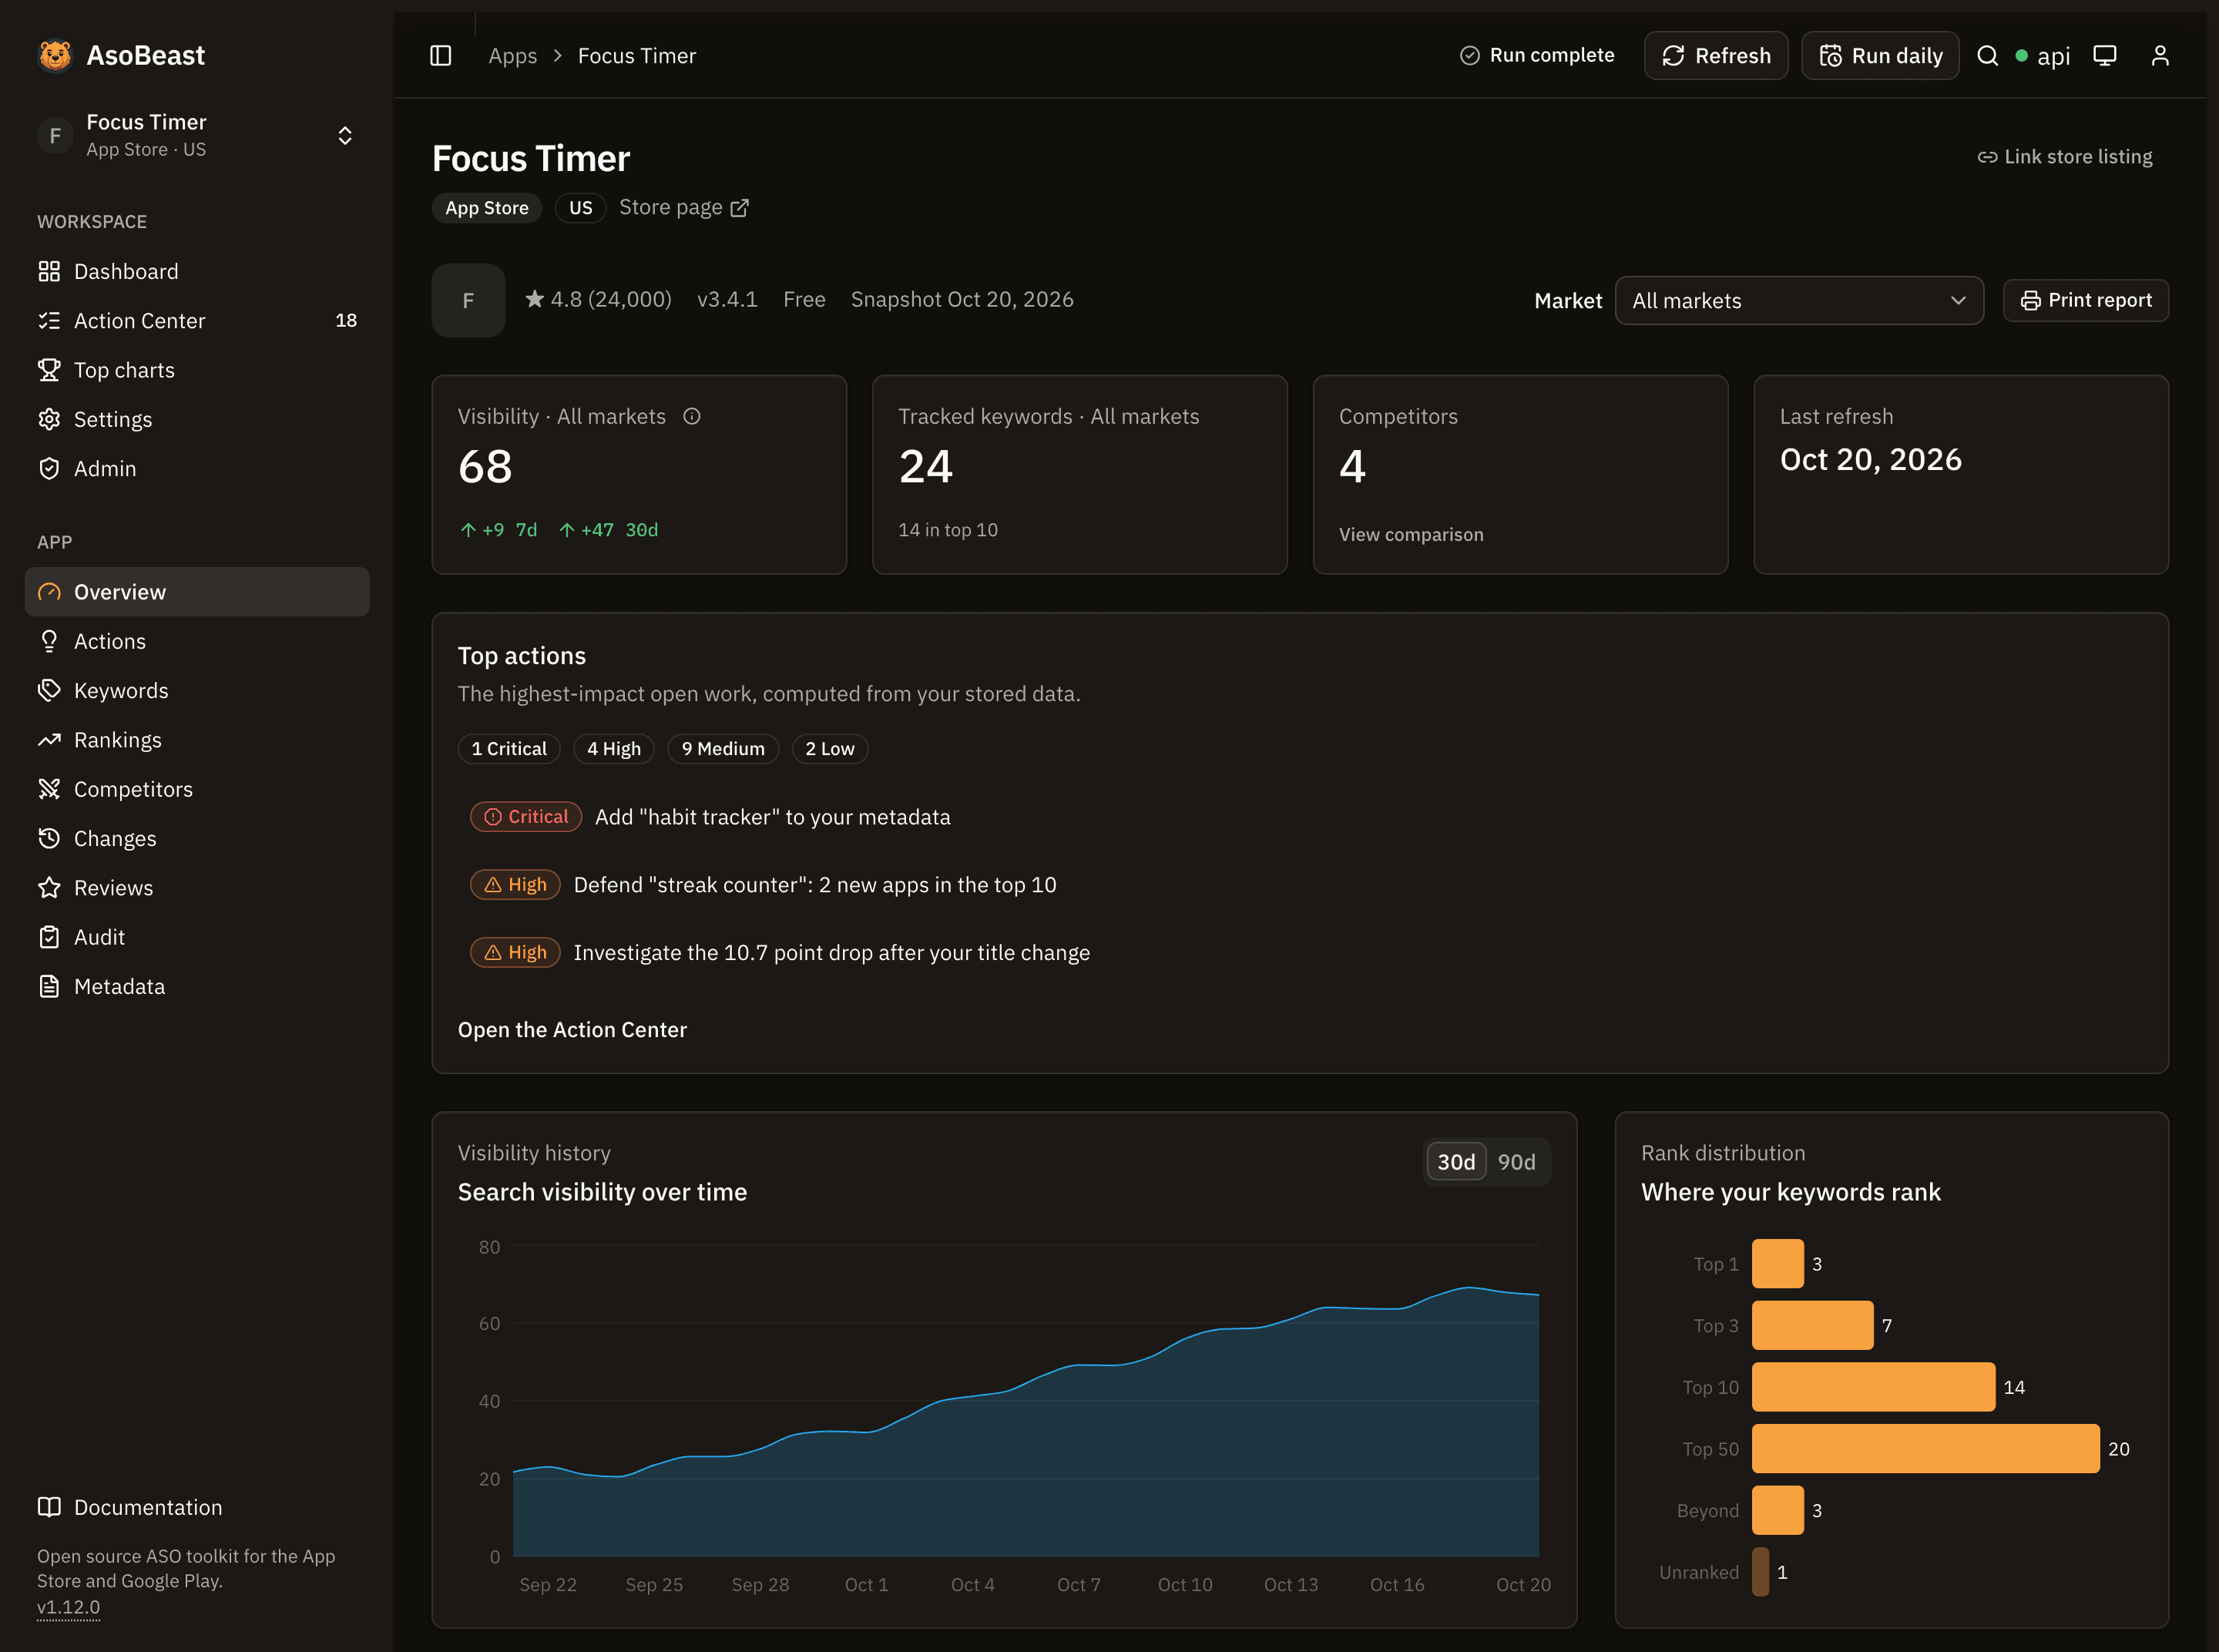
Task: Click the Run daily button
Action: 1880,56
